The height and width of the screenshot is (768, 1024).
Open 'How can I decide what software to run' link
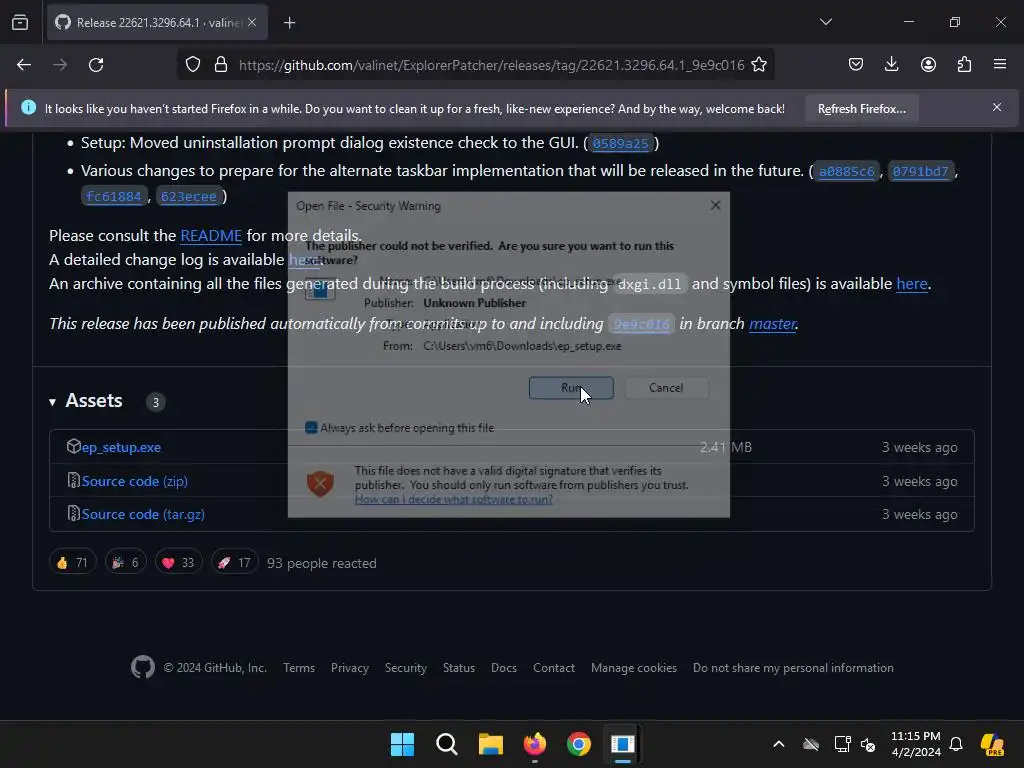[x=453, y=500]
